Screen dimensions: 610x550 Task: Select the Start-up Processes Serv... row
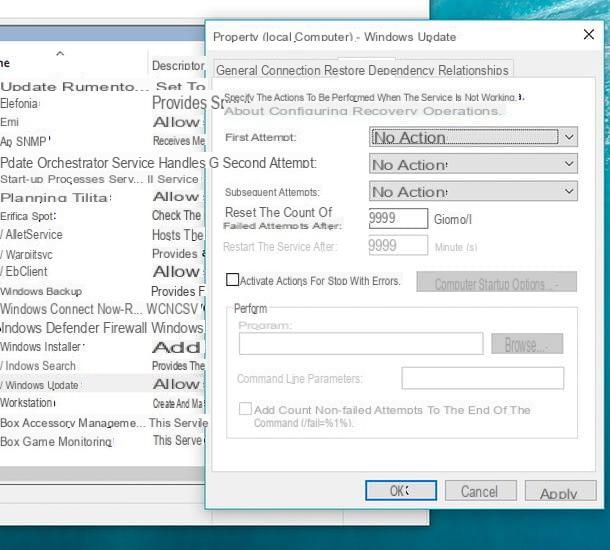pyautogui.click(x=102, y=179)
